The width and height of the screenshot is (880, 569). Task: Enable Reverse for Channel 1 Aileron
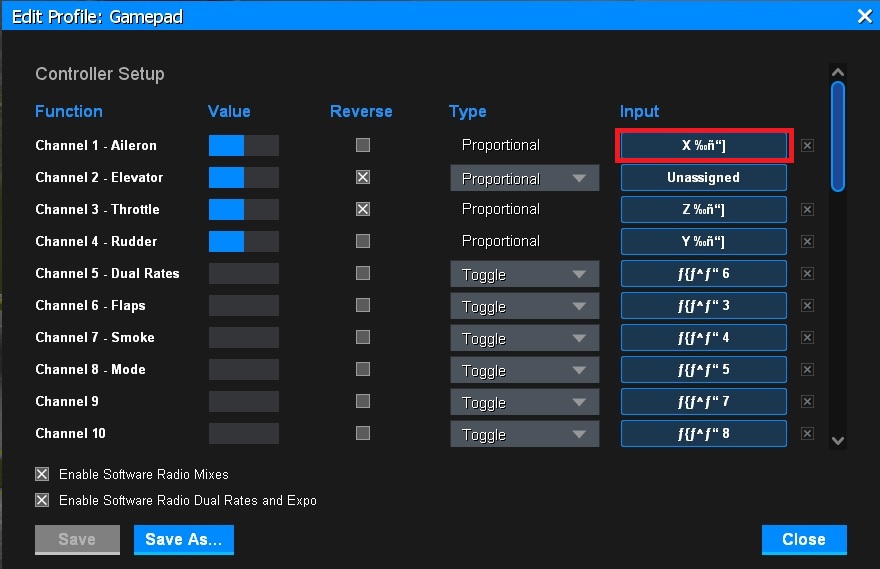tap(363, 145)
